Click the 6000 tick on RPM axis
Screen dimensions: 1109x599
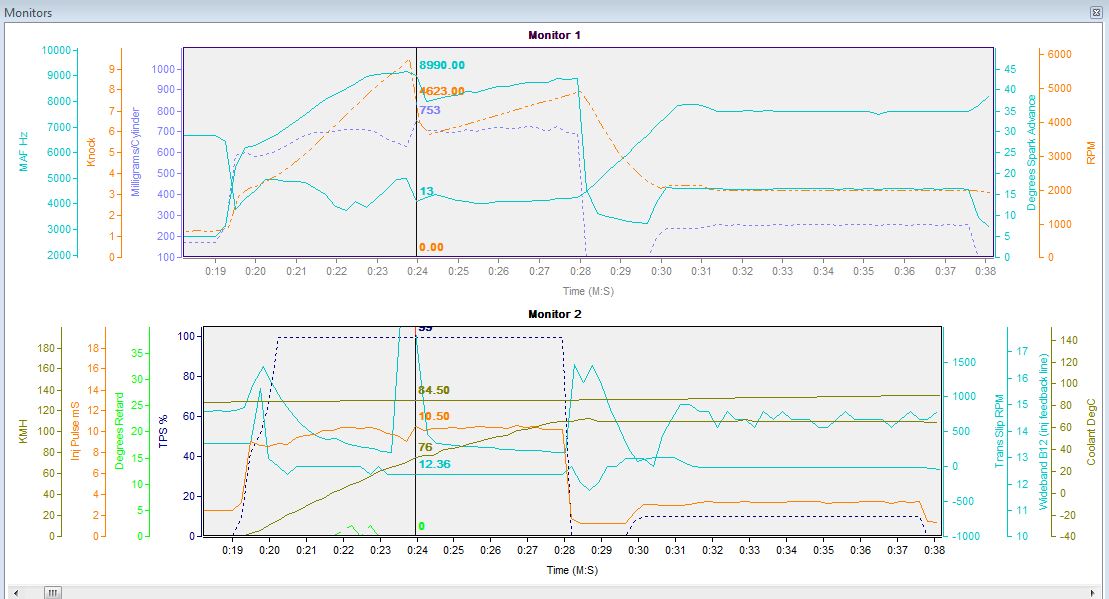point(1059,54)
